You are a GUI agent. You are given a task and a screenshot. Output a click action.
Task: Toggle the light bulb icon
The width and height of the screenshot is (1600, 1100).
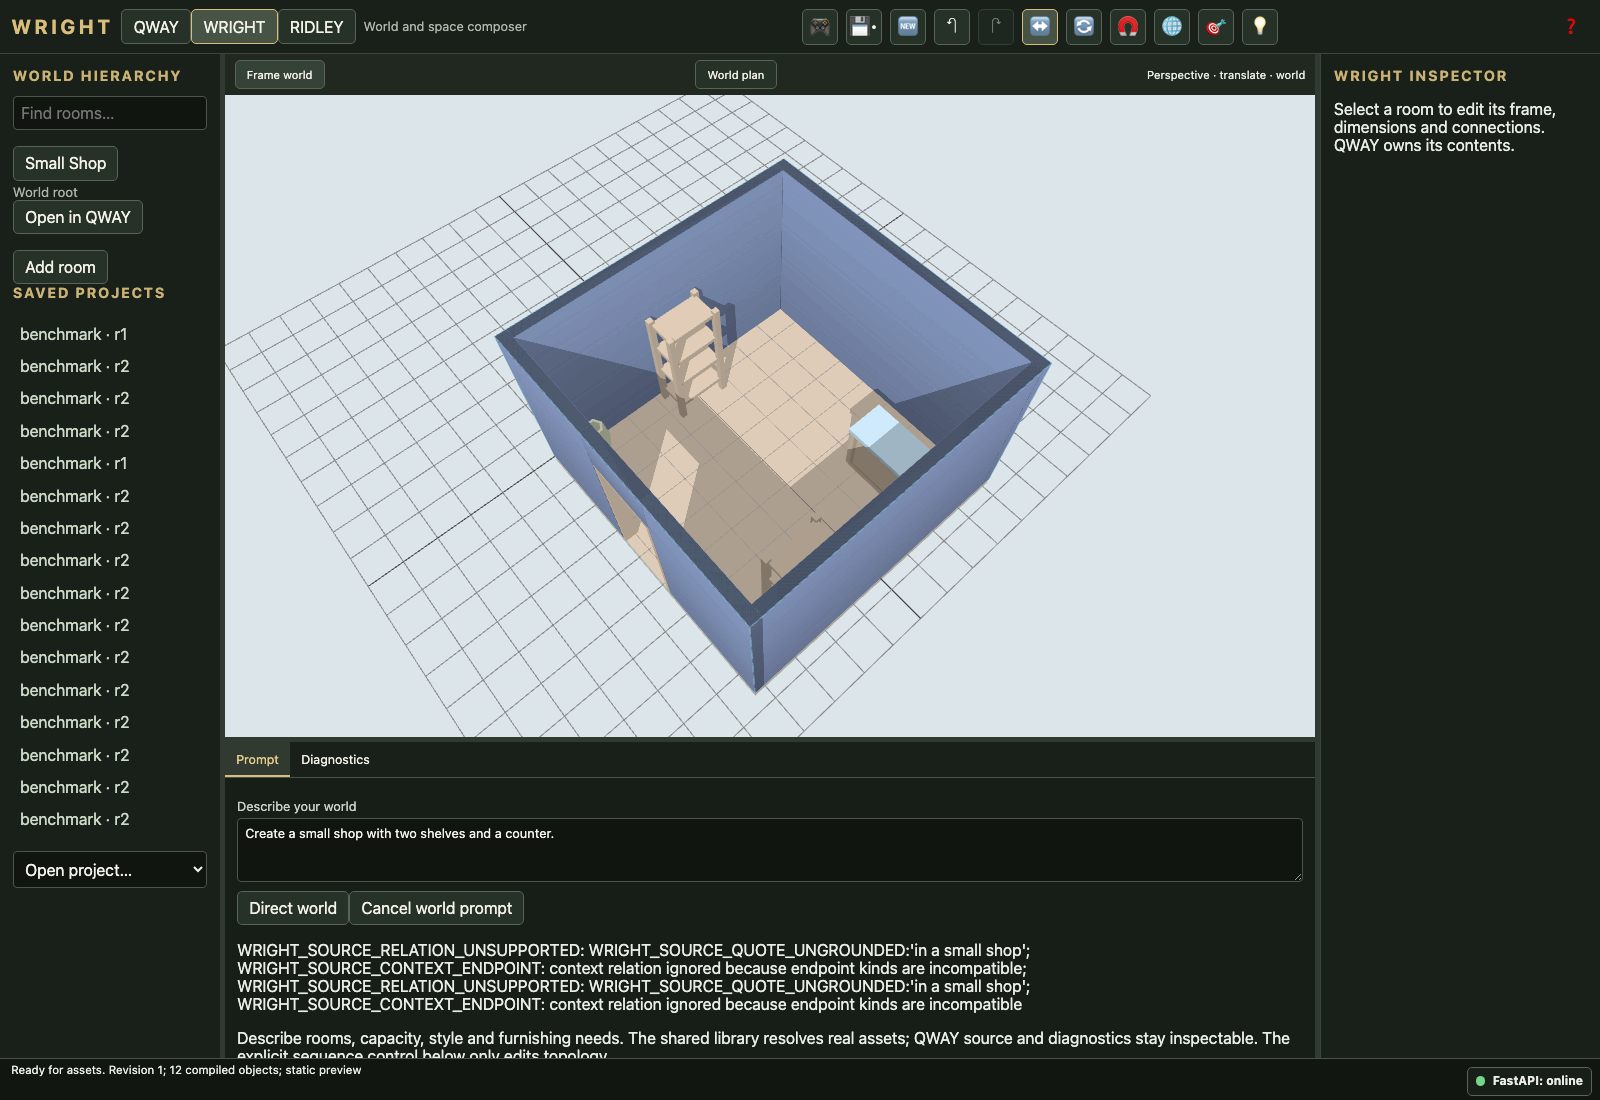point(1260,27)
